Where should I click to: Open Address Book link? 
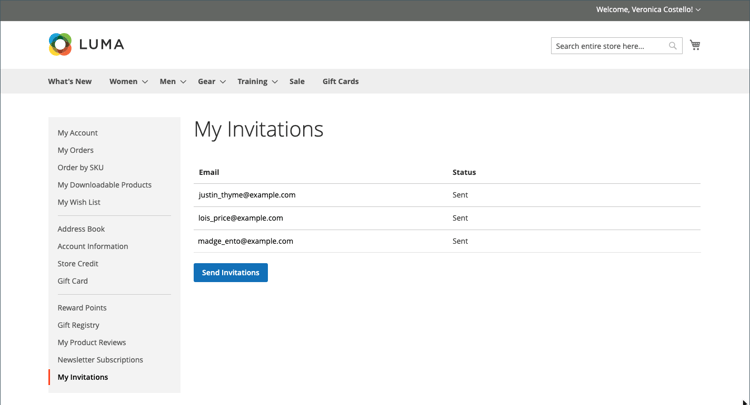(x=81, y=229)
